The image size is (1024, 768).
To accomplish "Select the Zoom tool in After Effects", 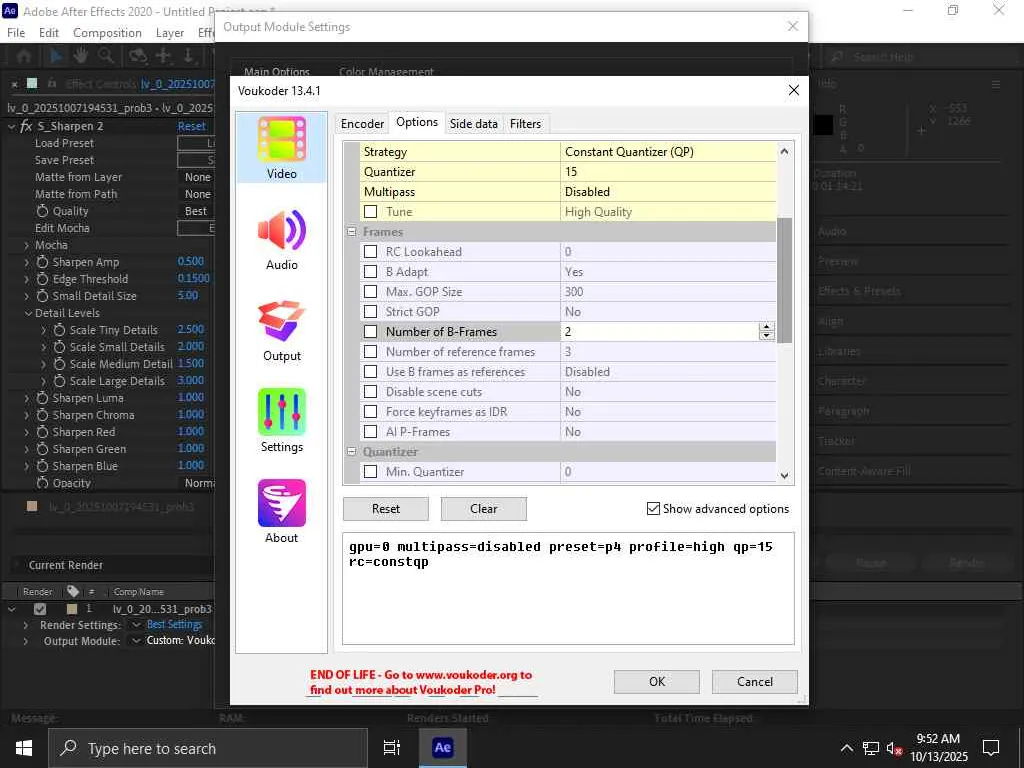I will click(x=106, y=56).
